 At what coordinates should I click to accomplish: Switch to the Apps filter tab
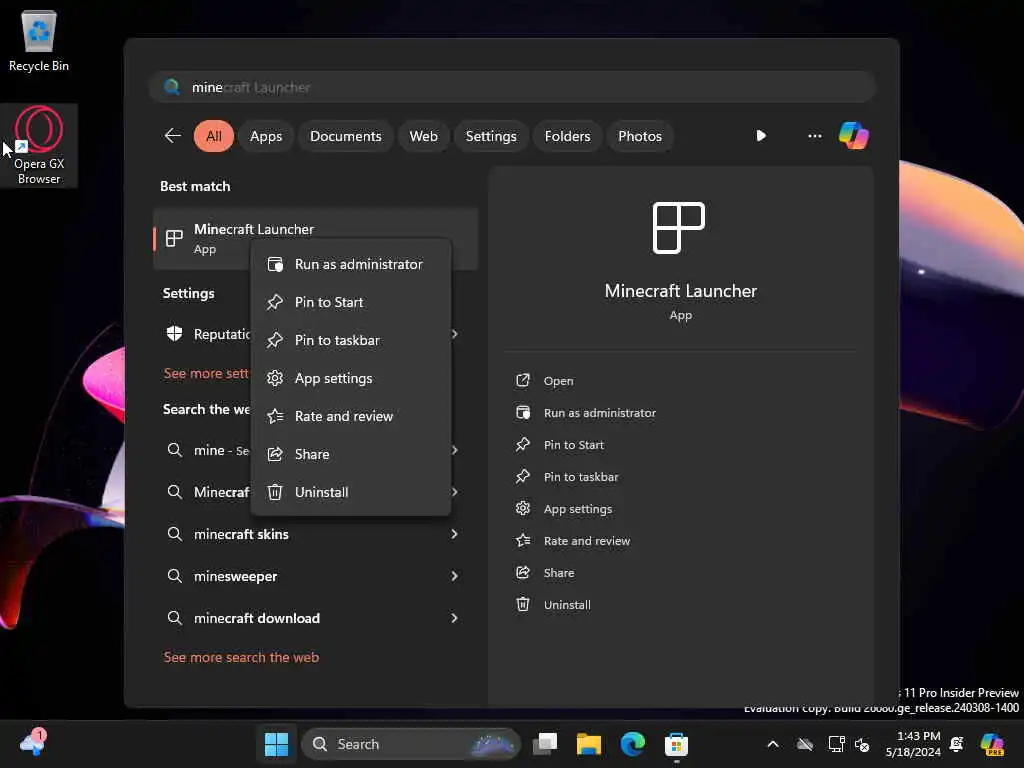[x=266, y=136]
